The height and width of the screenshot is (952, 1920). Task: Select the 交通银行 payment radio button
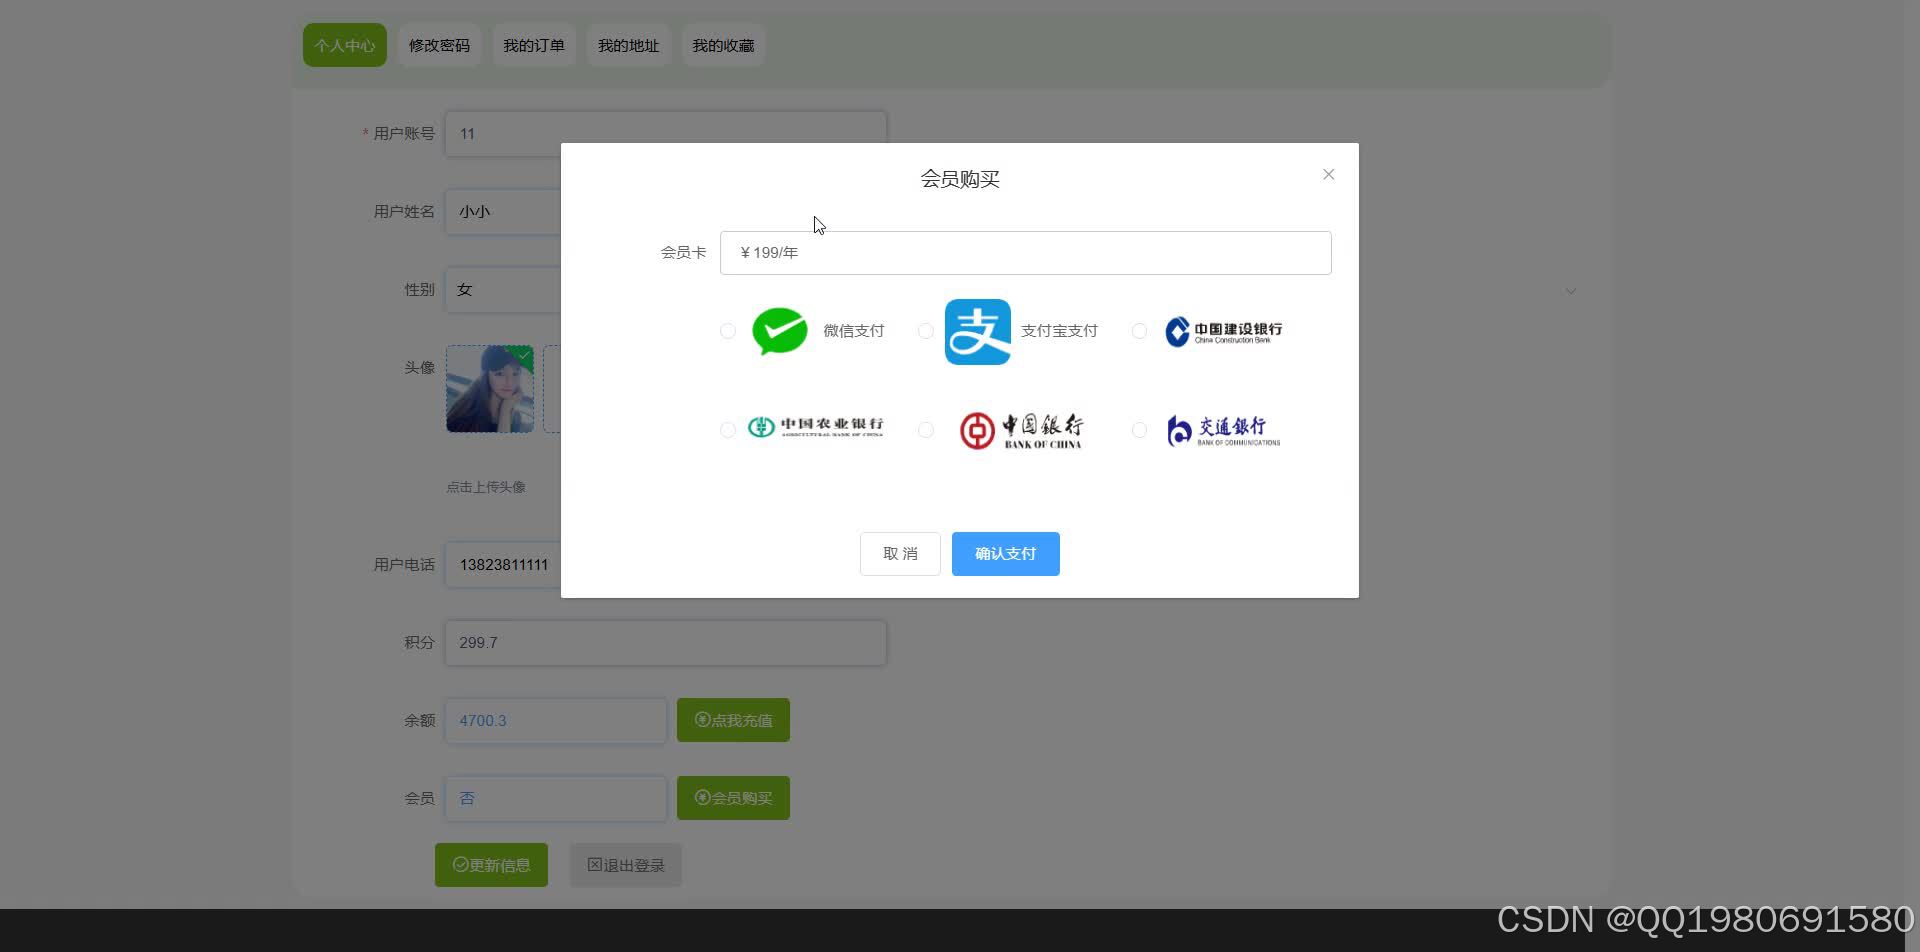(1139, 430)
